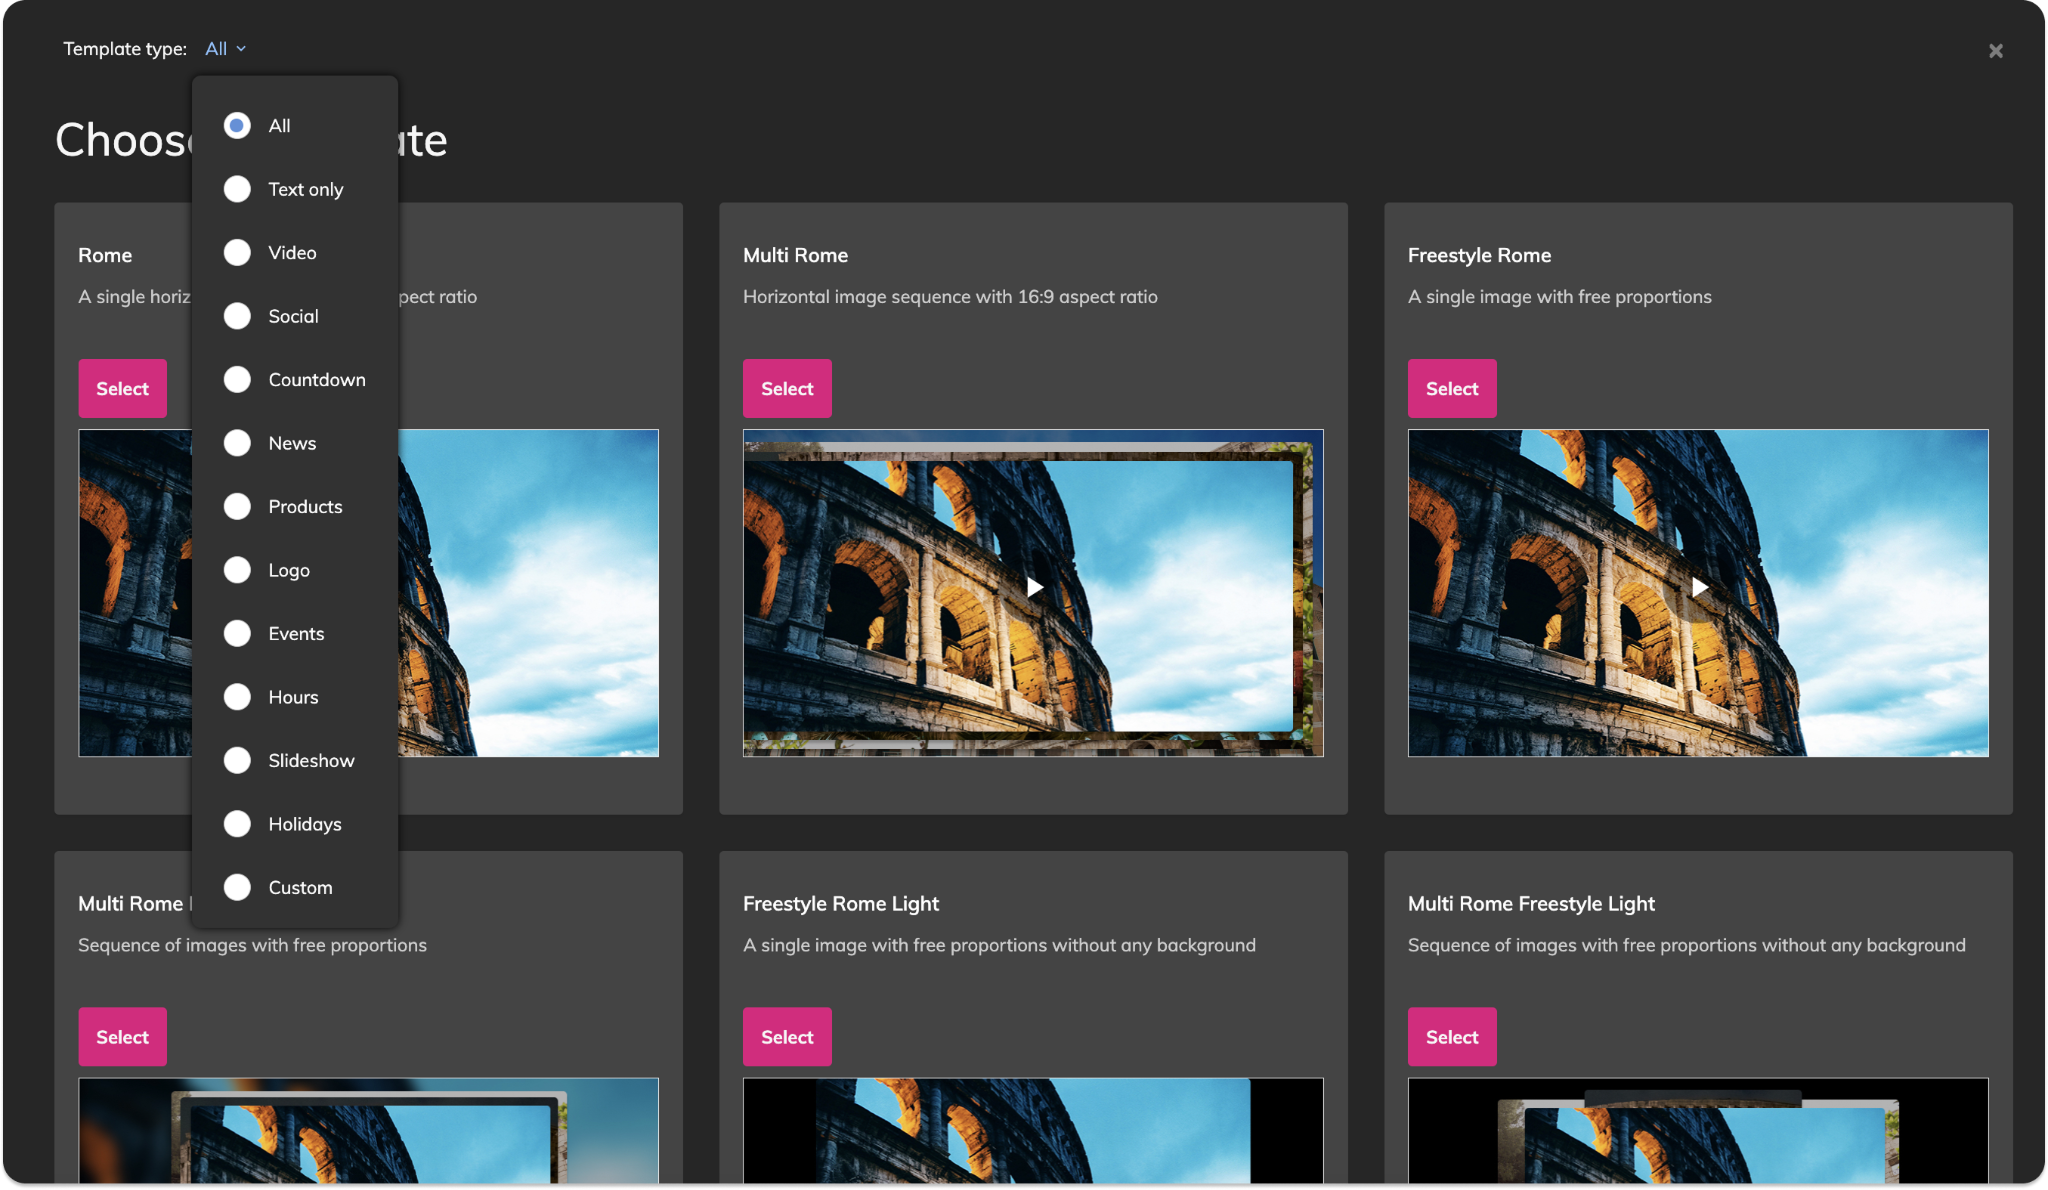Select the Hours radio option
The height and width of the screenshot is (1190, 2048).
237,697
